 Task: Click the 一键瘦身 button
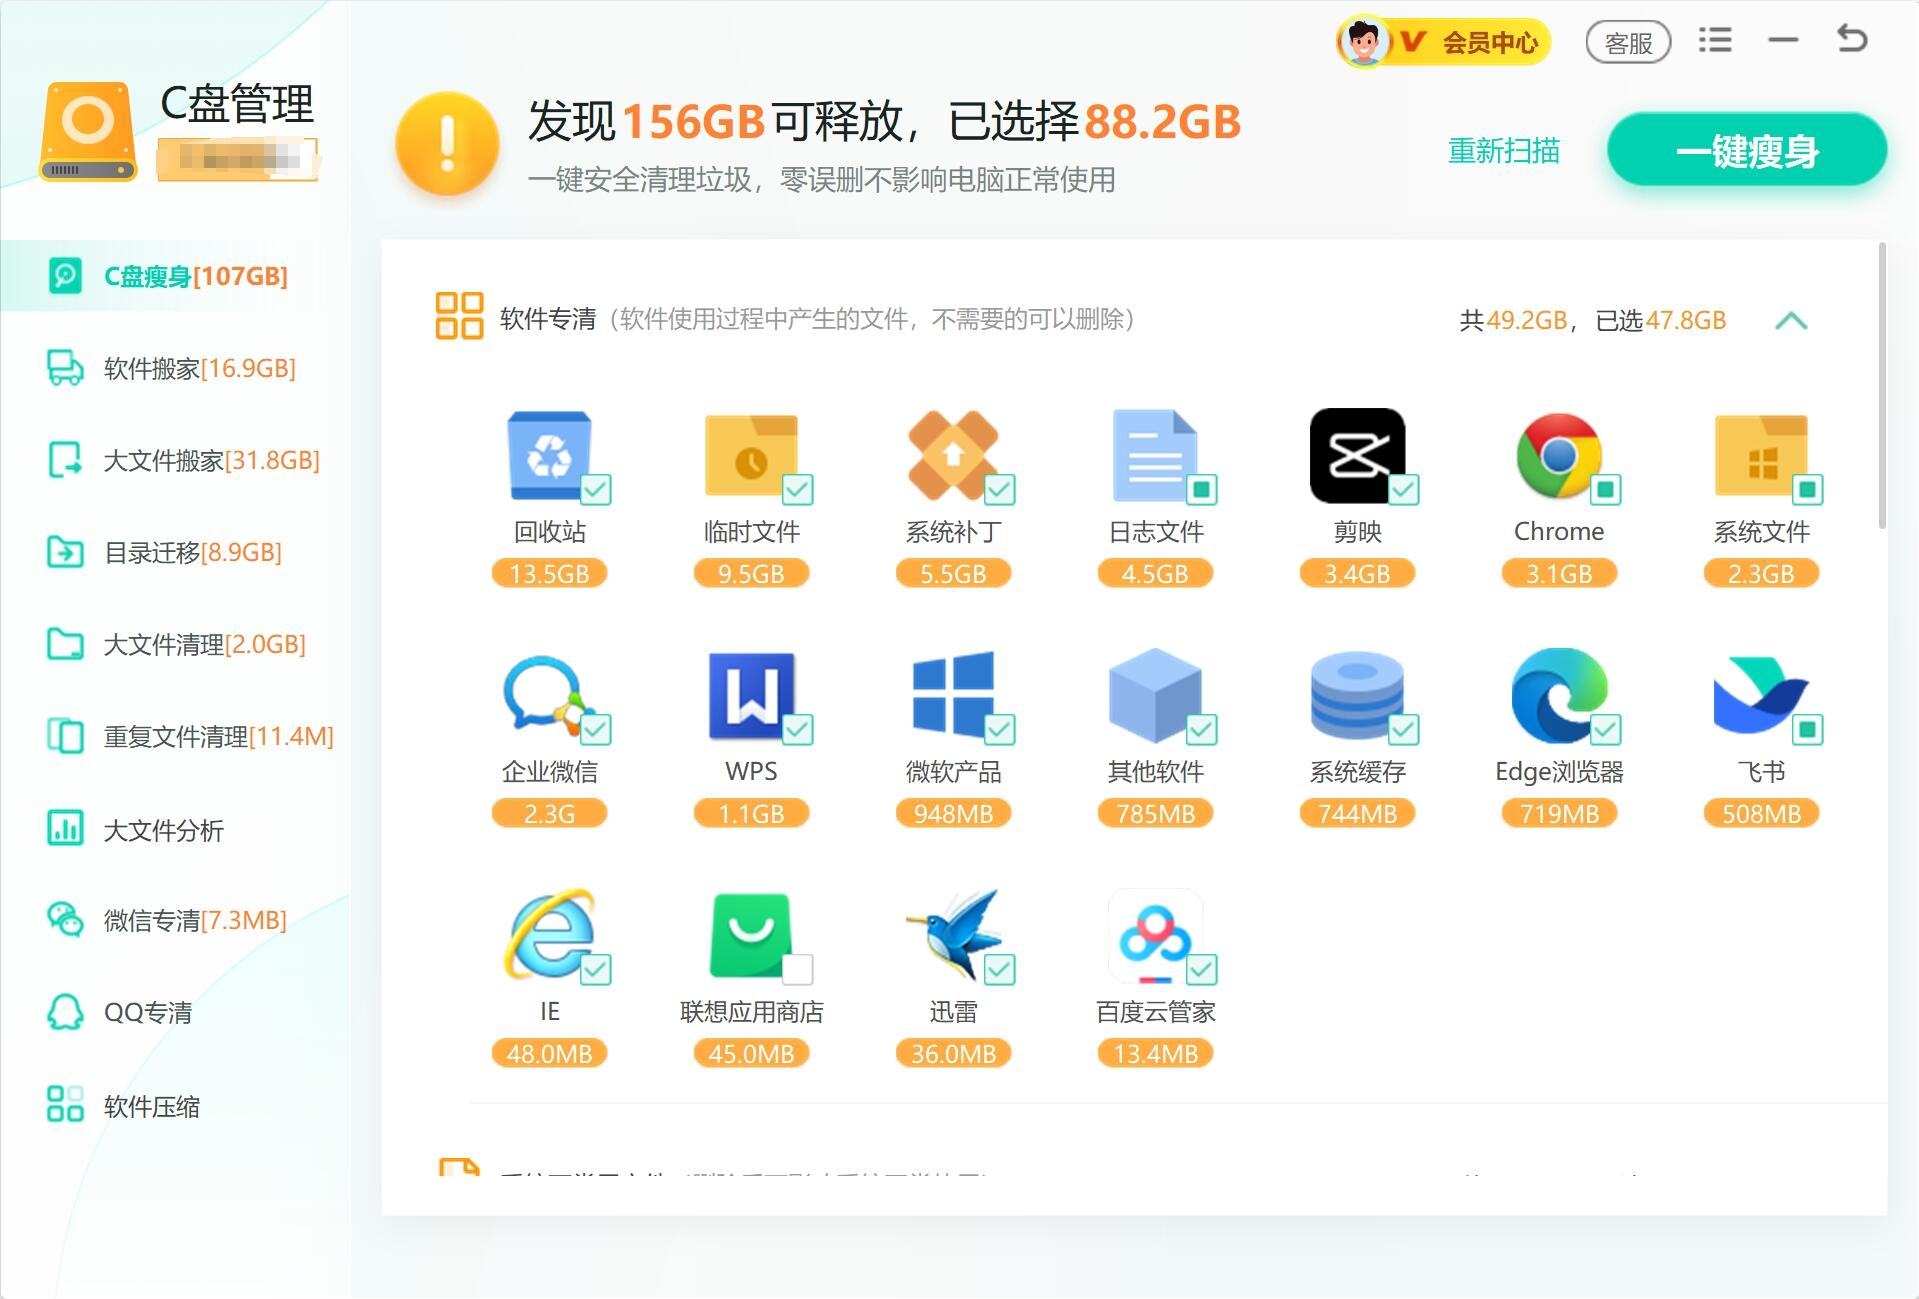coord(1747,150)
